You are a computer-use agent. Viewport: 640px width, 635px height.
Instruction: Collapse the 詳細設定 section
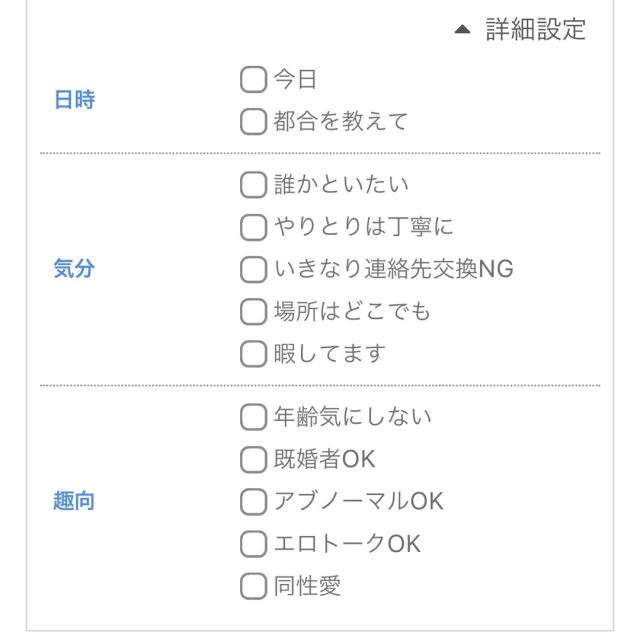click(x=535, y=30)
